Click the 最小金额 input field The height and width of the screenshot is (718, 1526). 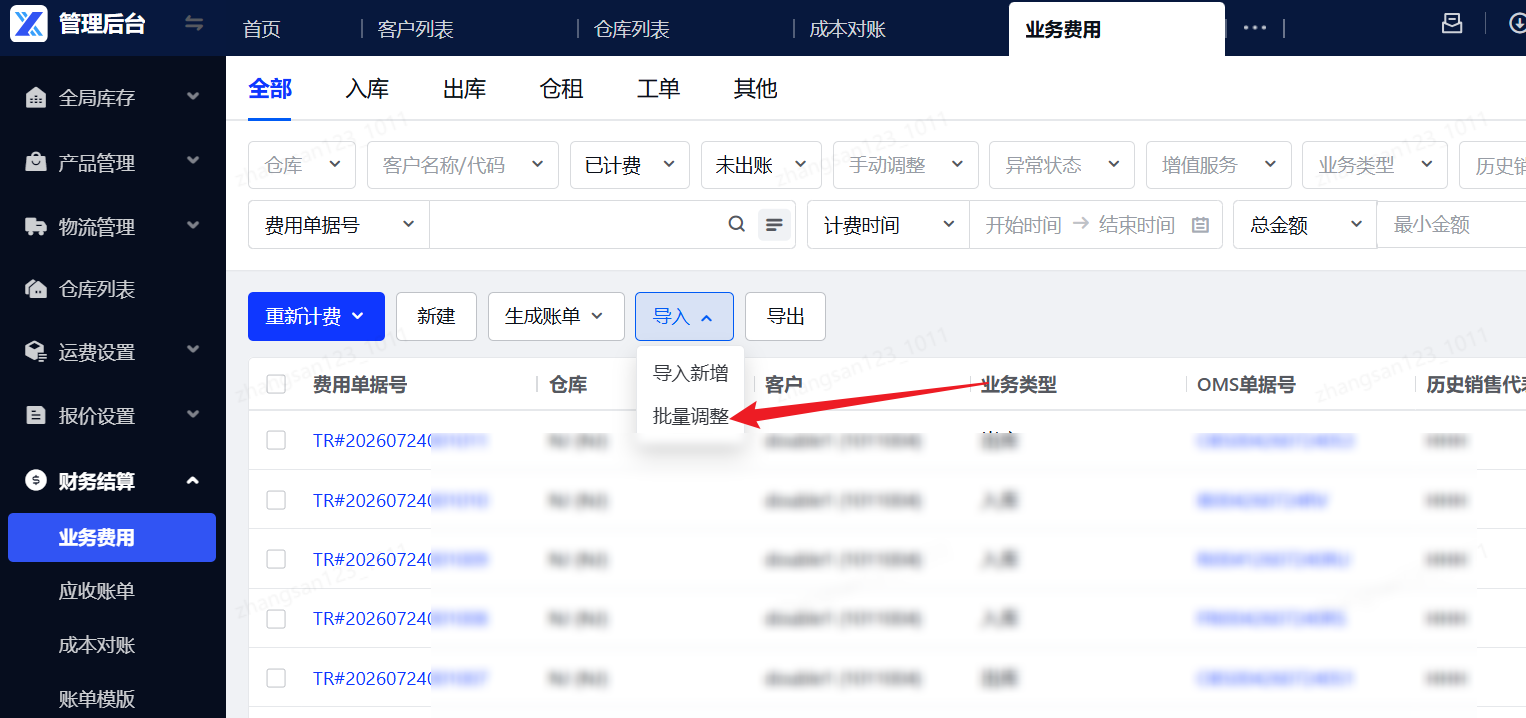[x=1452, y=225]
